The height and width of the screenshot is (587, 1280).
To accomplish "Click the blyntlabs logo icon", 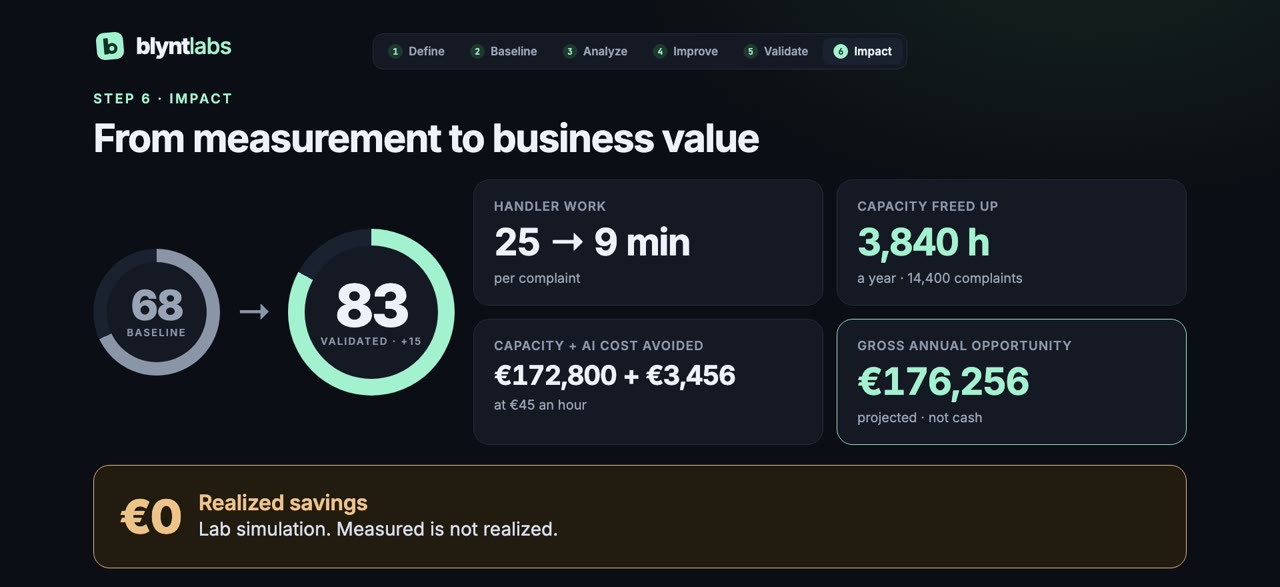I will (110, 46).
